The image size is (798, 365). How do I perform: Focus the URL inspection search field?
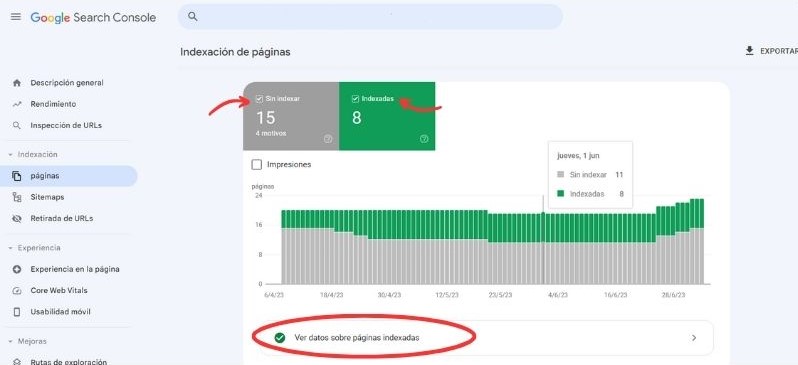tap(370, 17)
